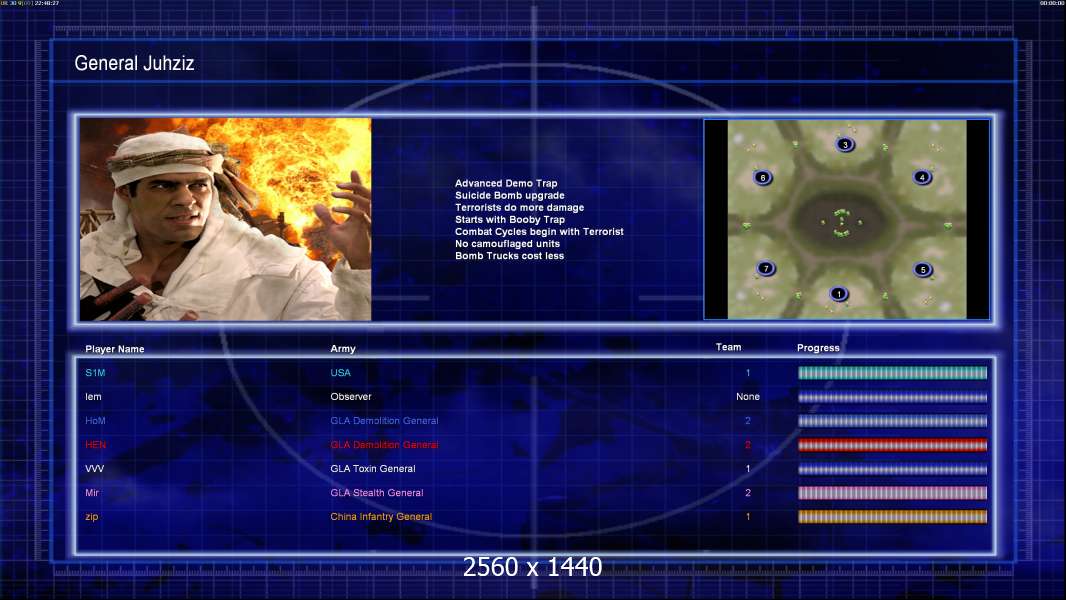Select player name HoM
The height and width of the screenshot is (600, 1066).
[95, 421]
